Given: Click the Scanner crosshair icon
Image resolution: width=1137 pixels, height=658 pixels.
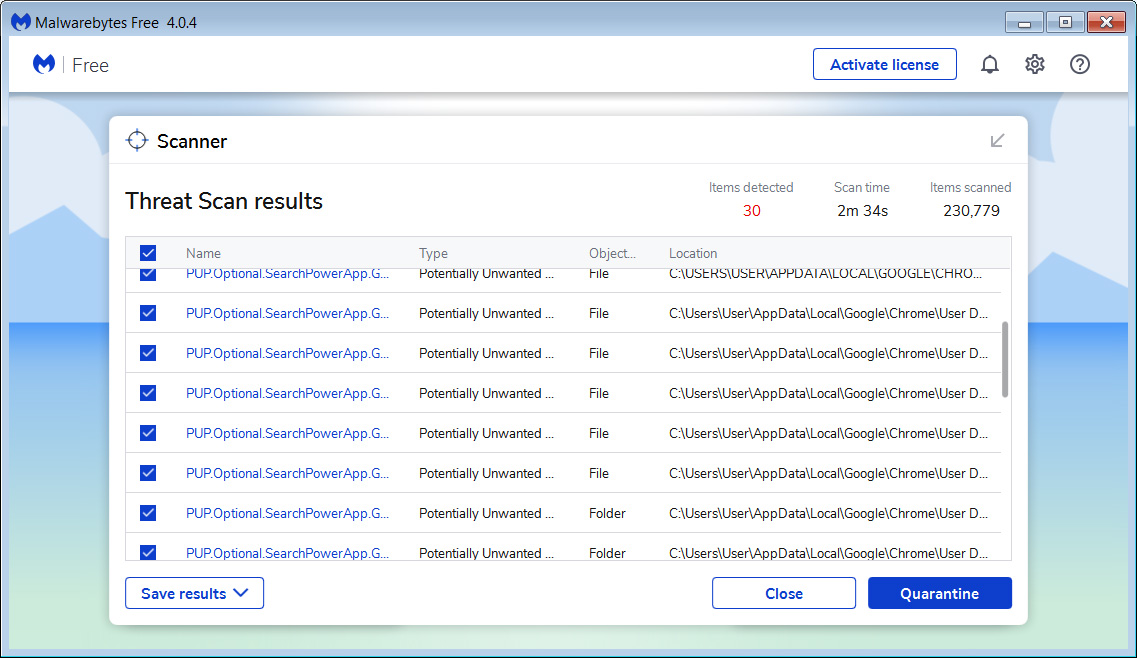Looking at the screenshot, I should (137, 140).
